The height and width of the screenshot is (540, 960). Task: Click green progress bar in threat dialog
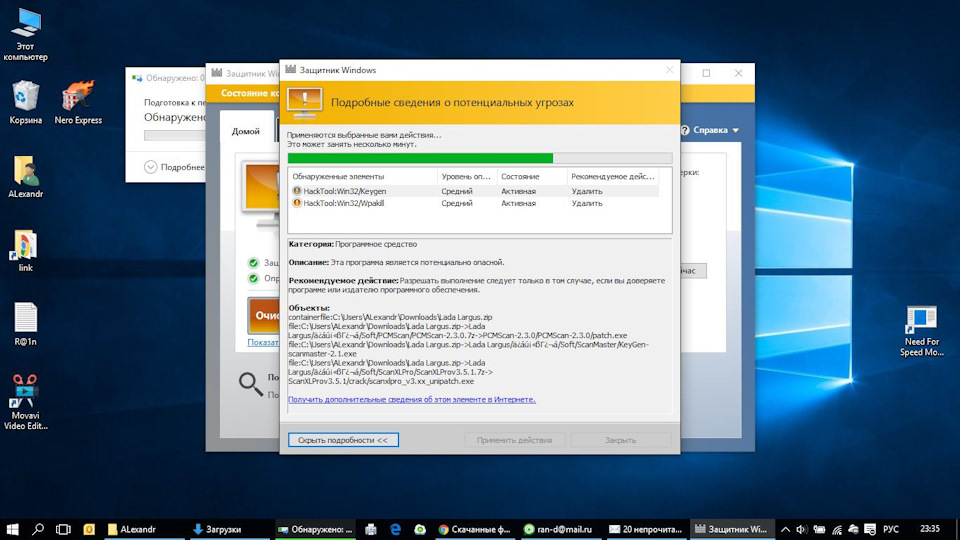pyautogui.click(x=480, y=158)
